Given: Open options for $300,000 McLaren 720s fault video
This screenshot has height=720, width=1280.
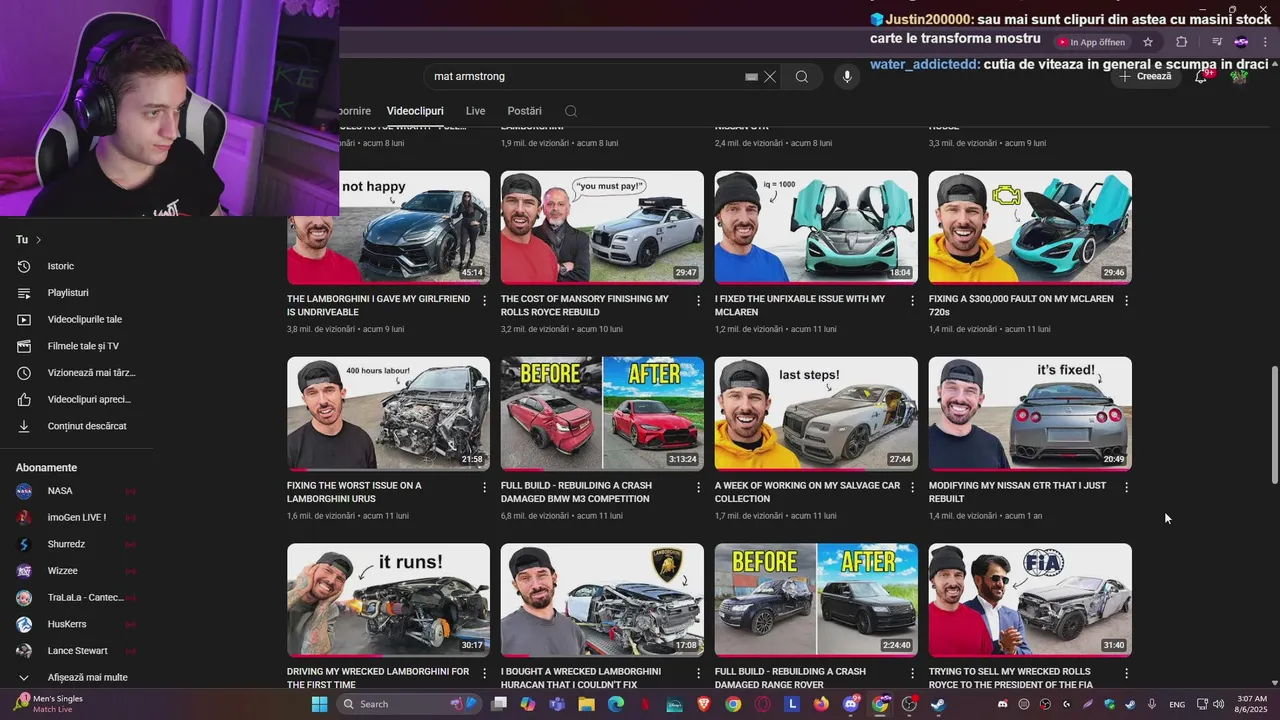Looking at the screenshot, I should click(x=1127, y=300).
